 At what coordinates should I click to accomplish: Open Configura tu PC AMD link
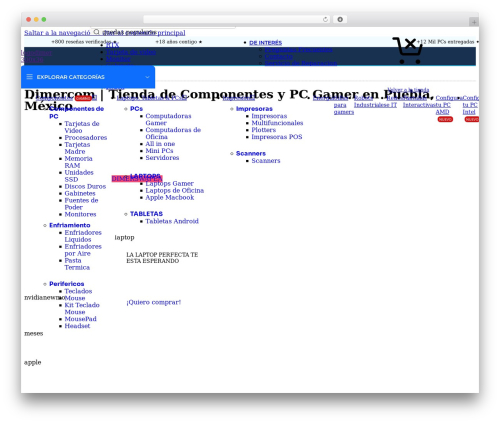pos(443,105)
